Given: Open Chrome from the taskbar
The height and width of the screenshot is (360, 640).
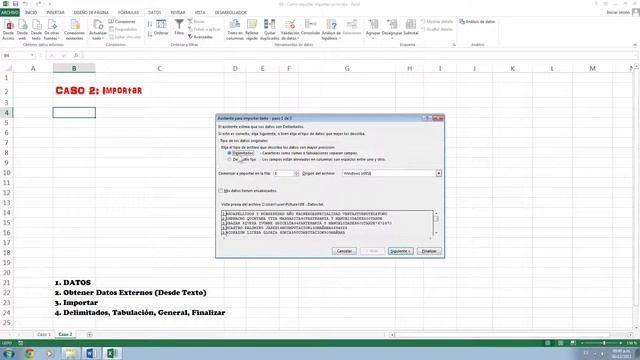Looking at the screenshot, I should click(29, 353).
